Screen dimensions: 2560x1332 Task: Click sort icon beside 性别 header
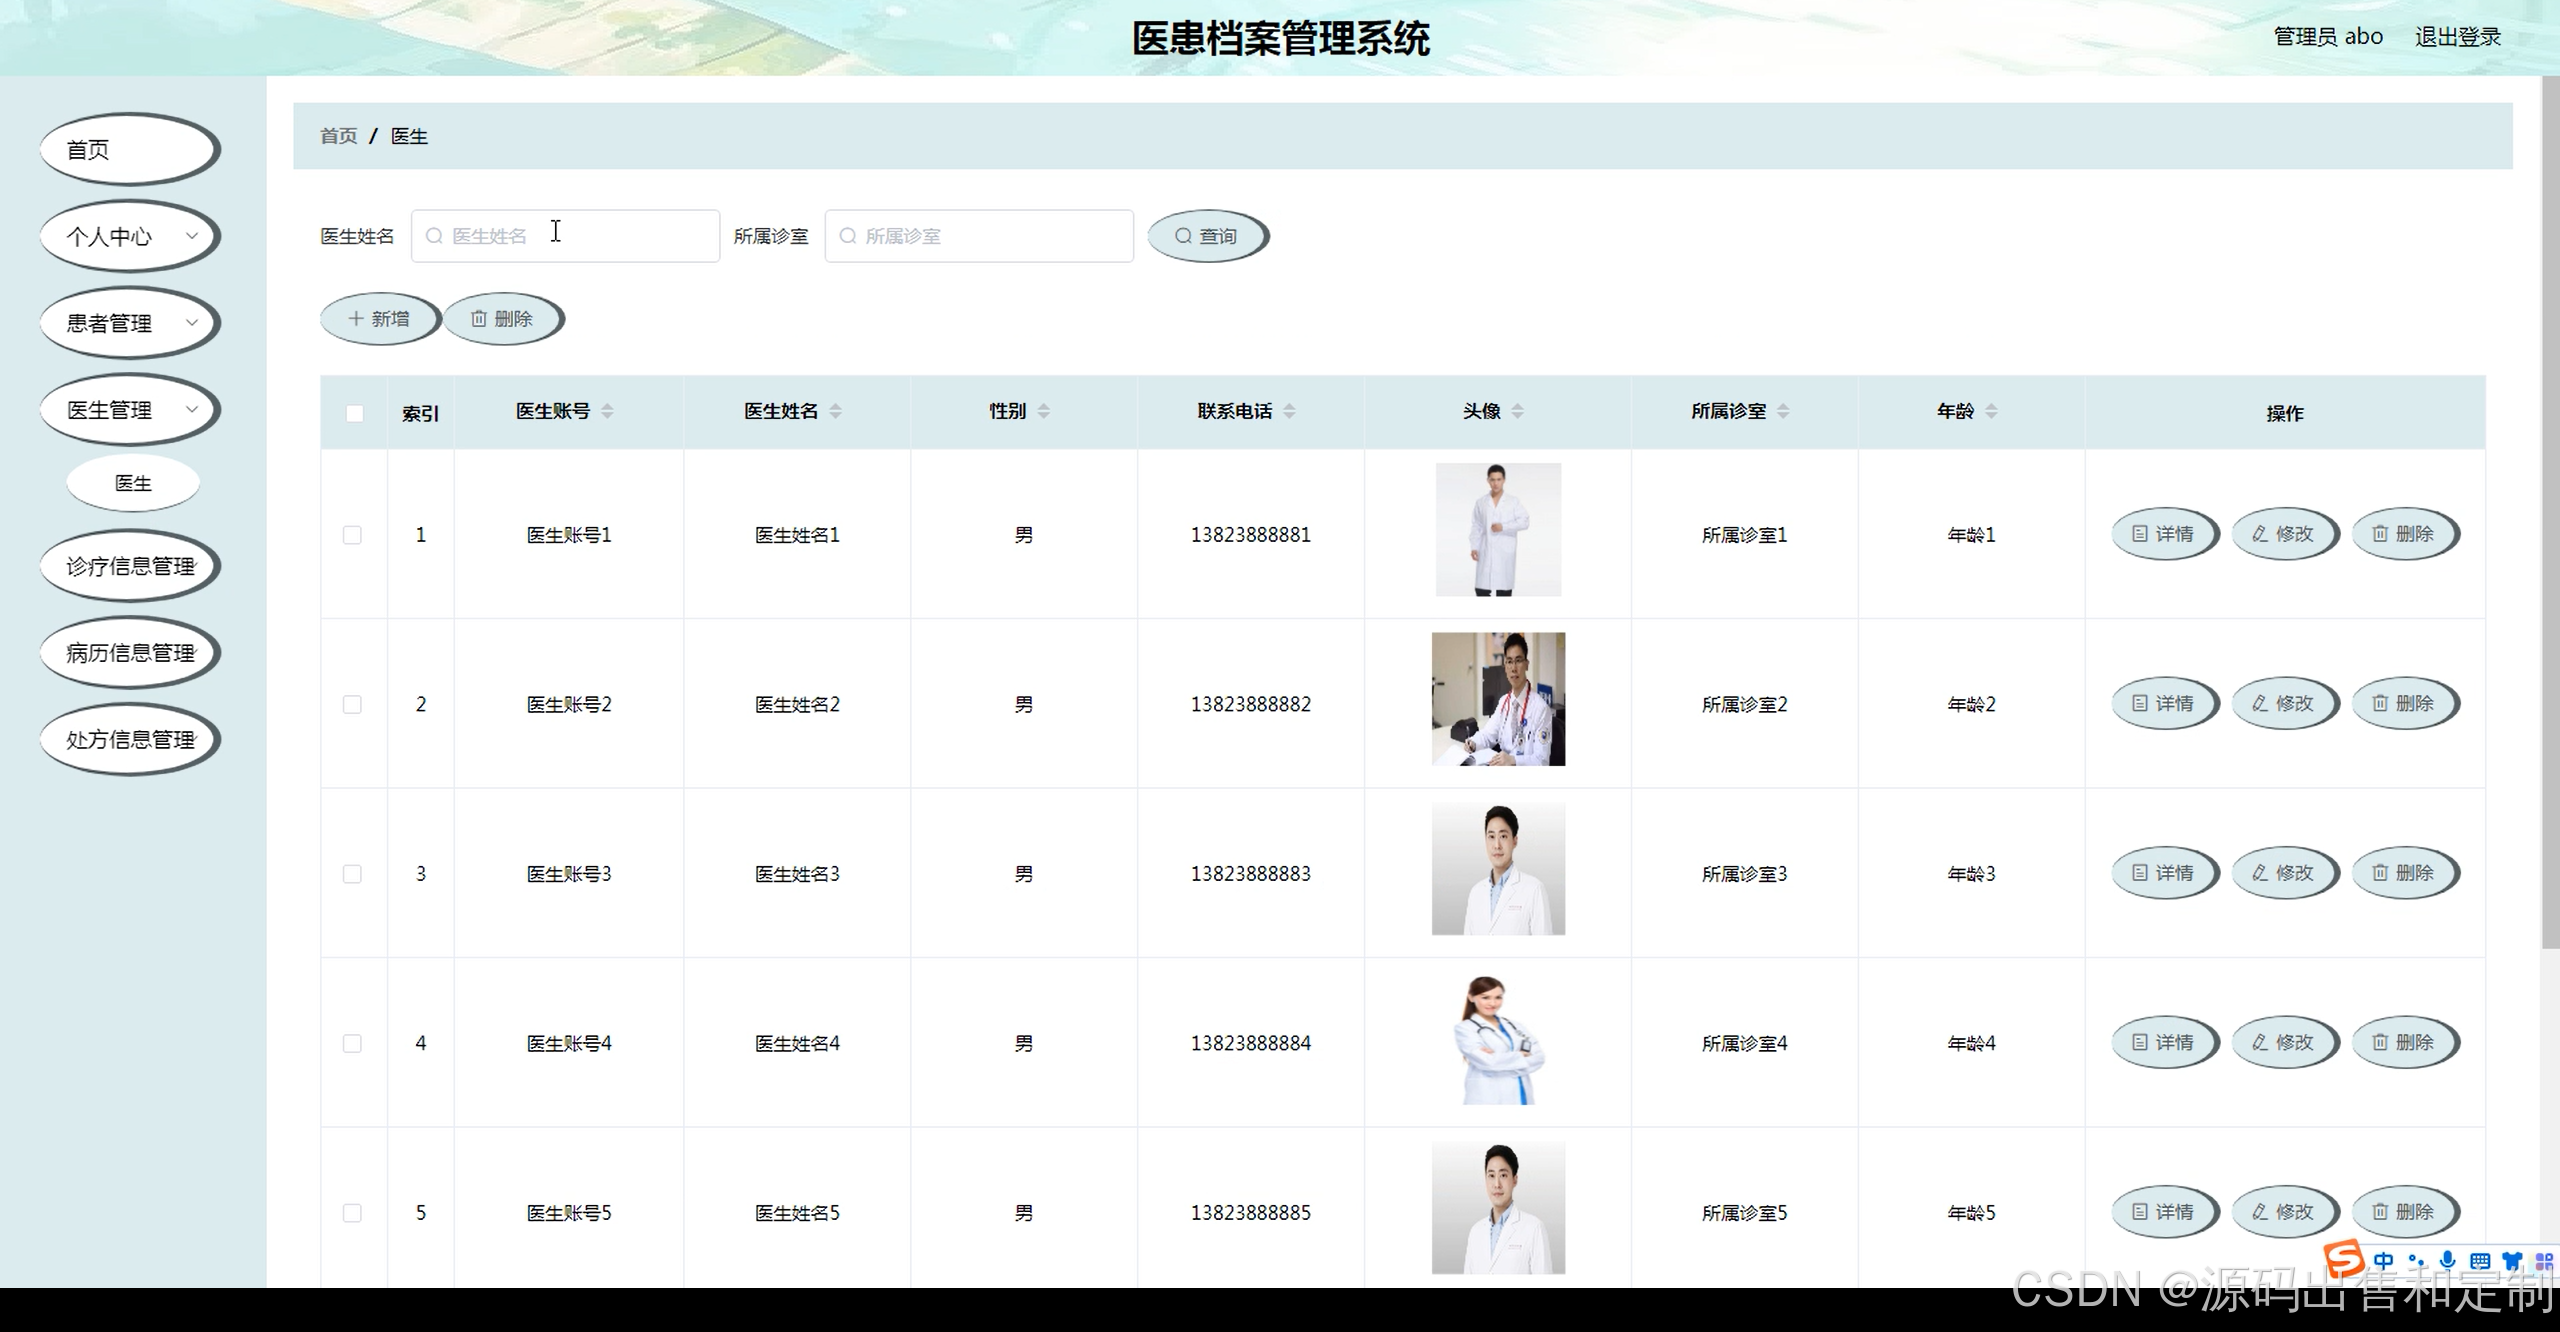click(x=1043, y=411)
